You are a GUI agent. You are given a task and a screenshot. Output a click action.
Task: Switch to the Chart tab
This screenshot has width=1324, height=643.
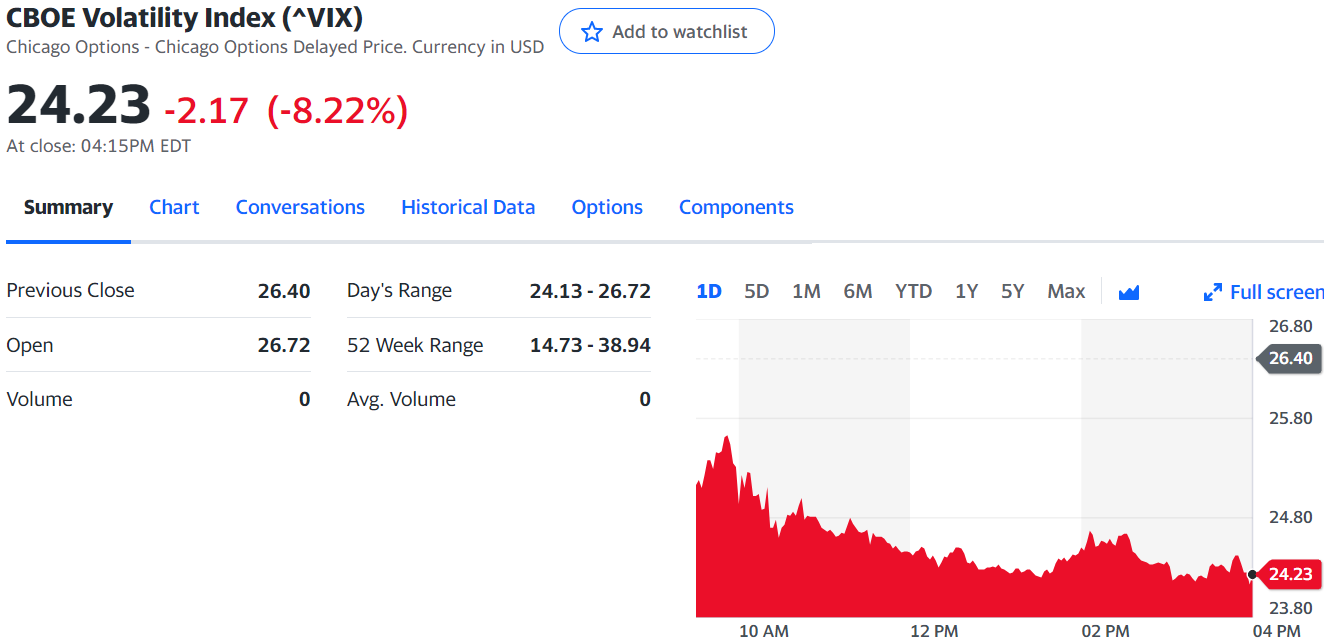point(174,207)
